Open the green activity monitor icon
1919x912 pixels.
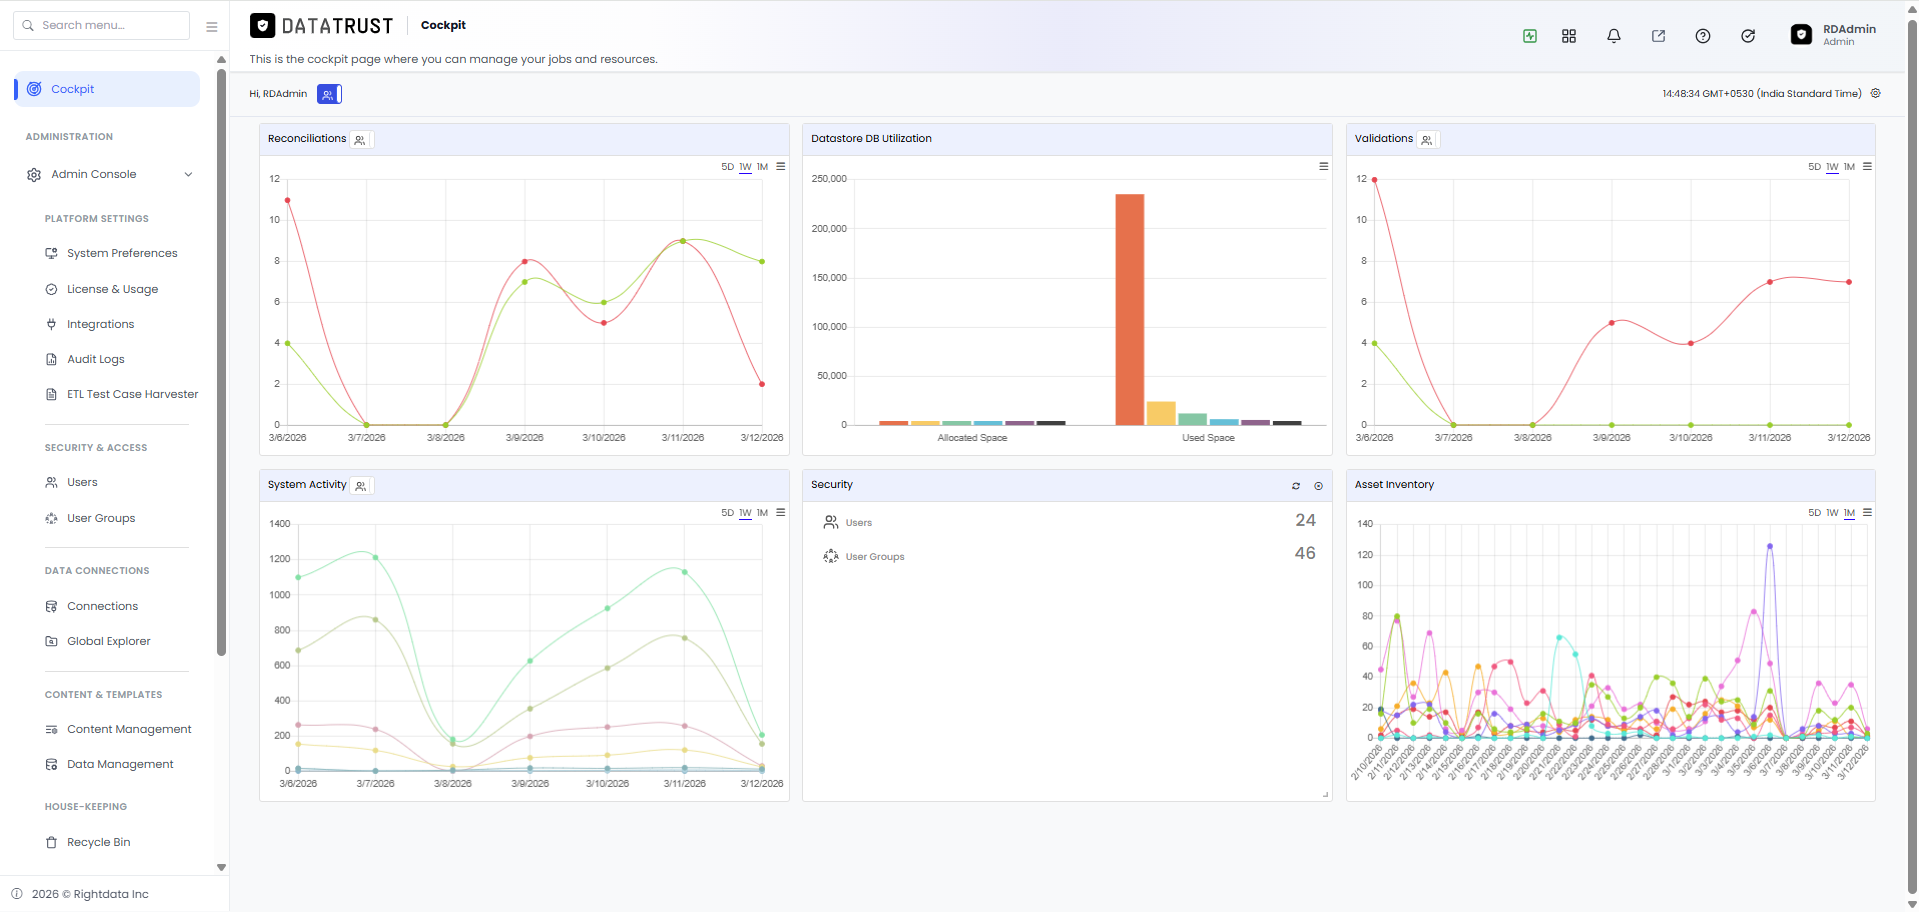coord(1529,36)
